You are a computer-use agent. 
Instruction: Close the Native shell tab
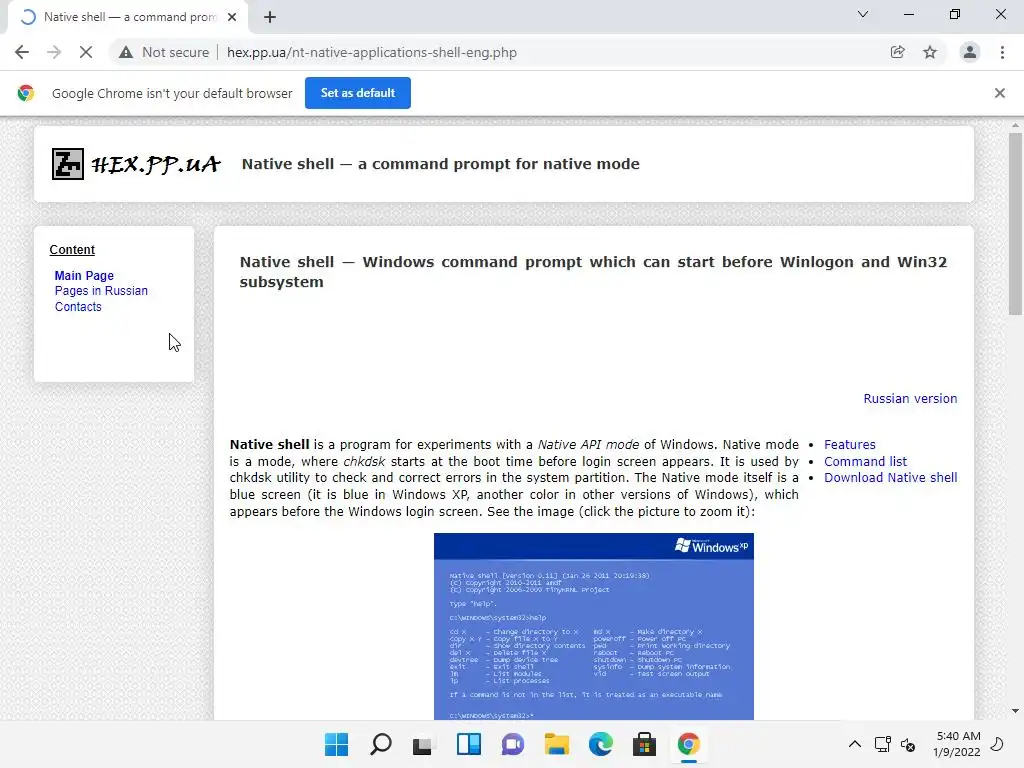(232, 17)
